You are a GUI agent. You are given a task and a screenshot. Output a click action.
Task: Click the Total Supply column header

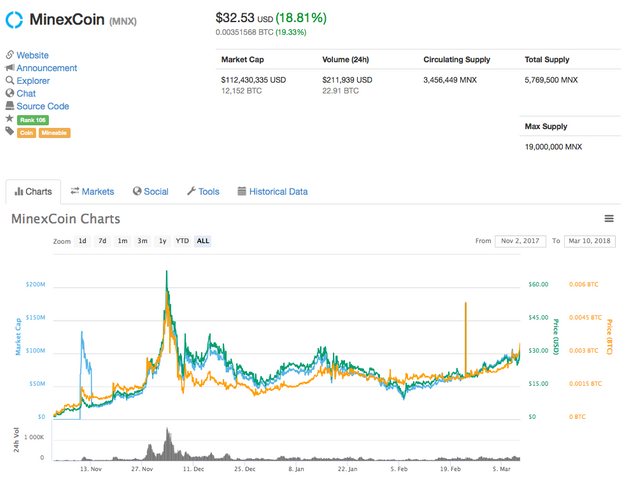[x=547, y=60]
